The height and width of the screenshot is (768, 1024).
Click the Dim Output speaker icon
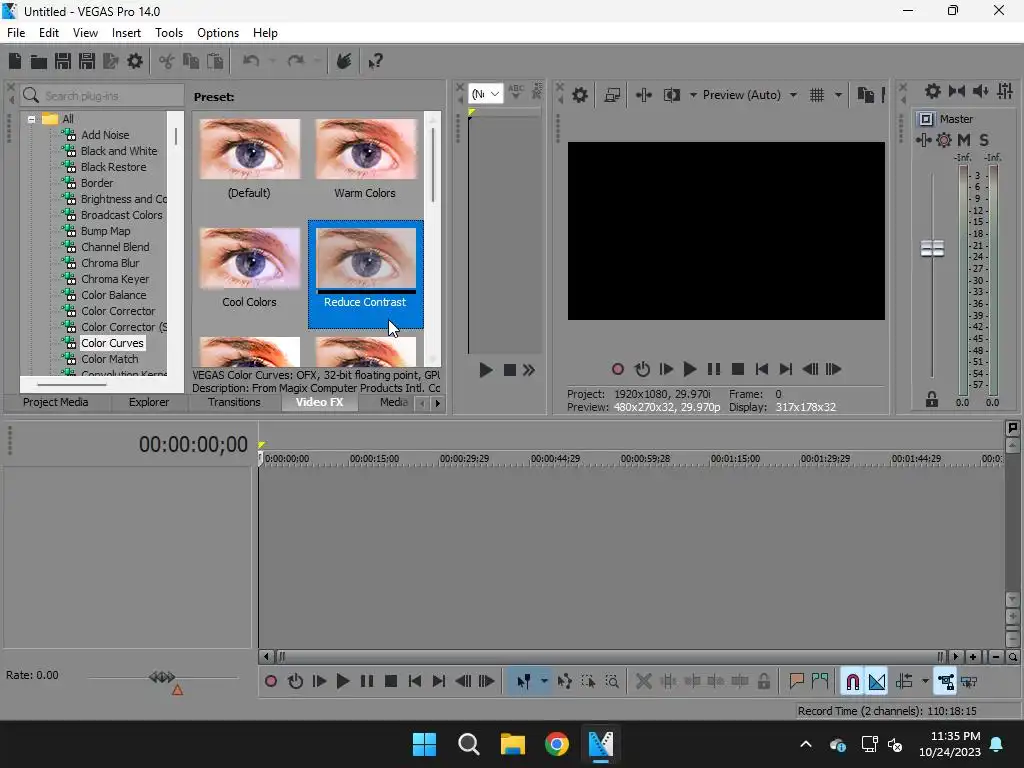[981, 91]
